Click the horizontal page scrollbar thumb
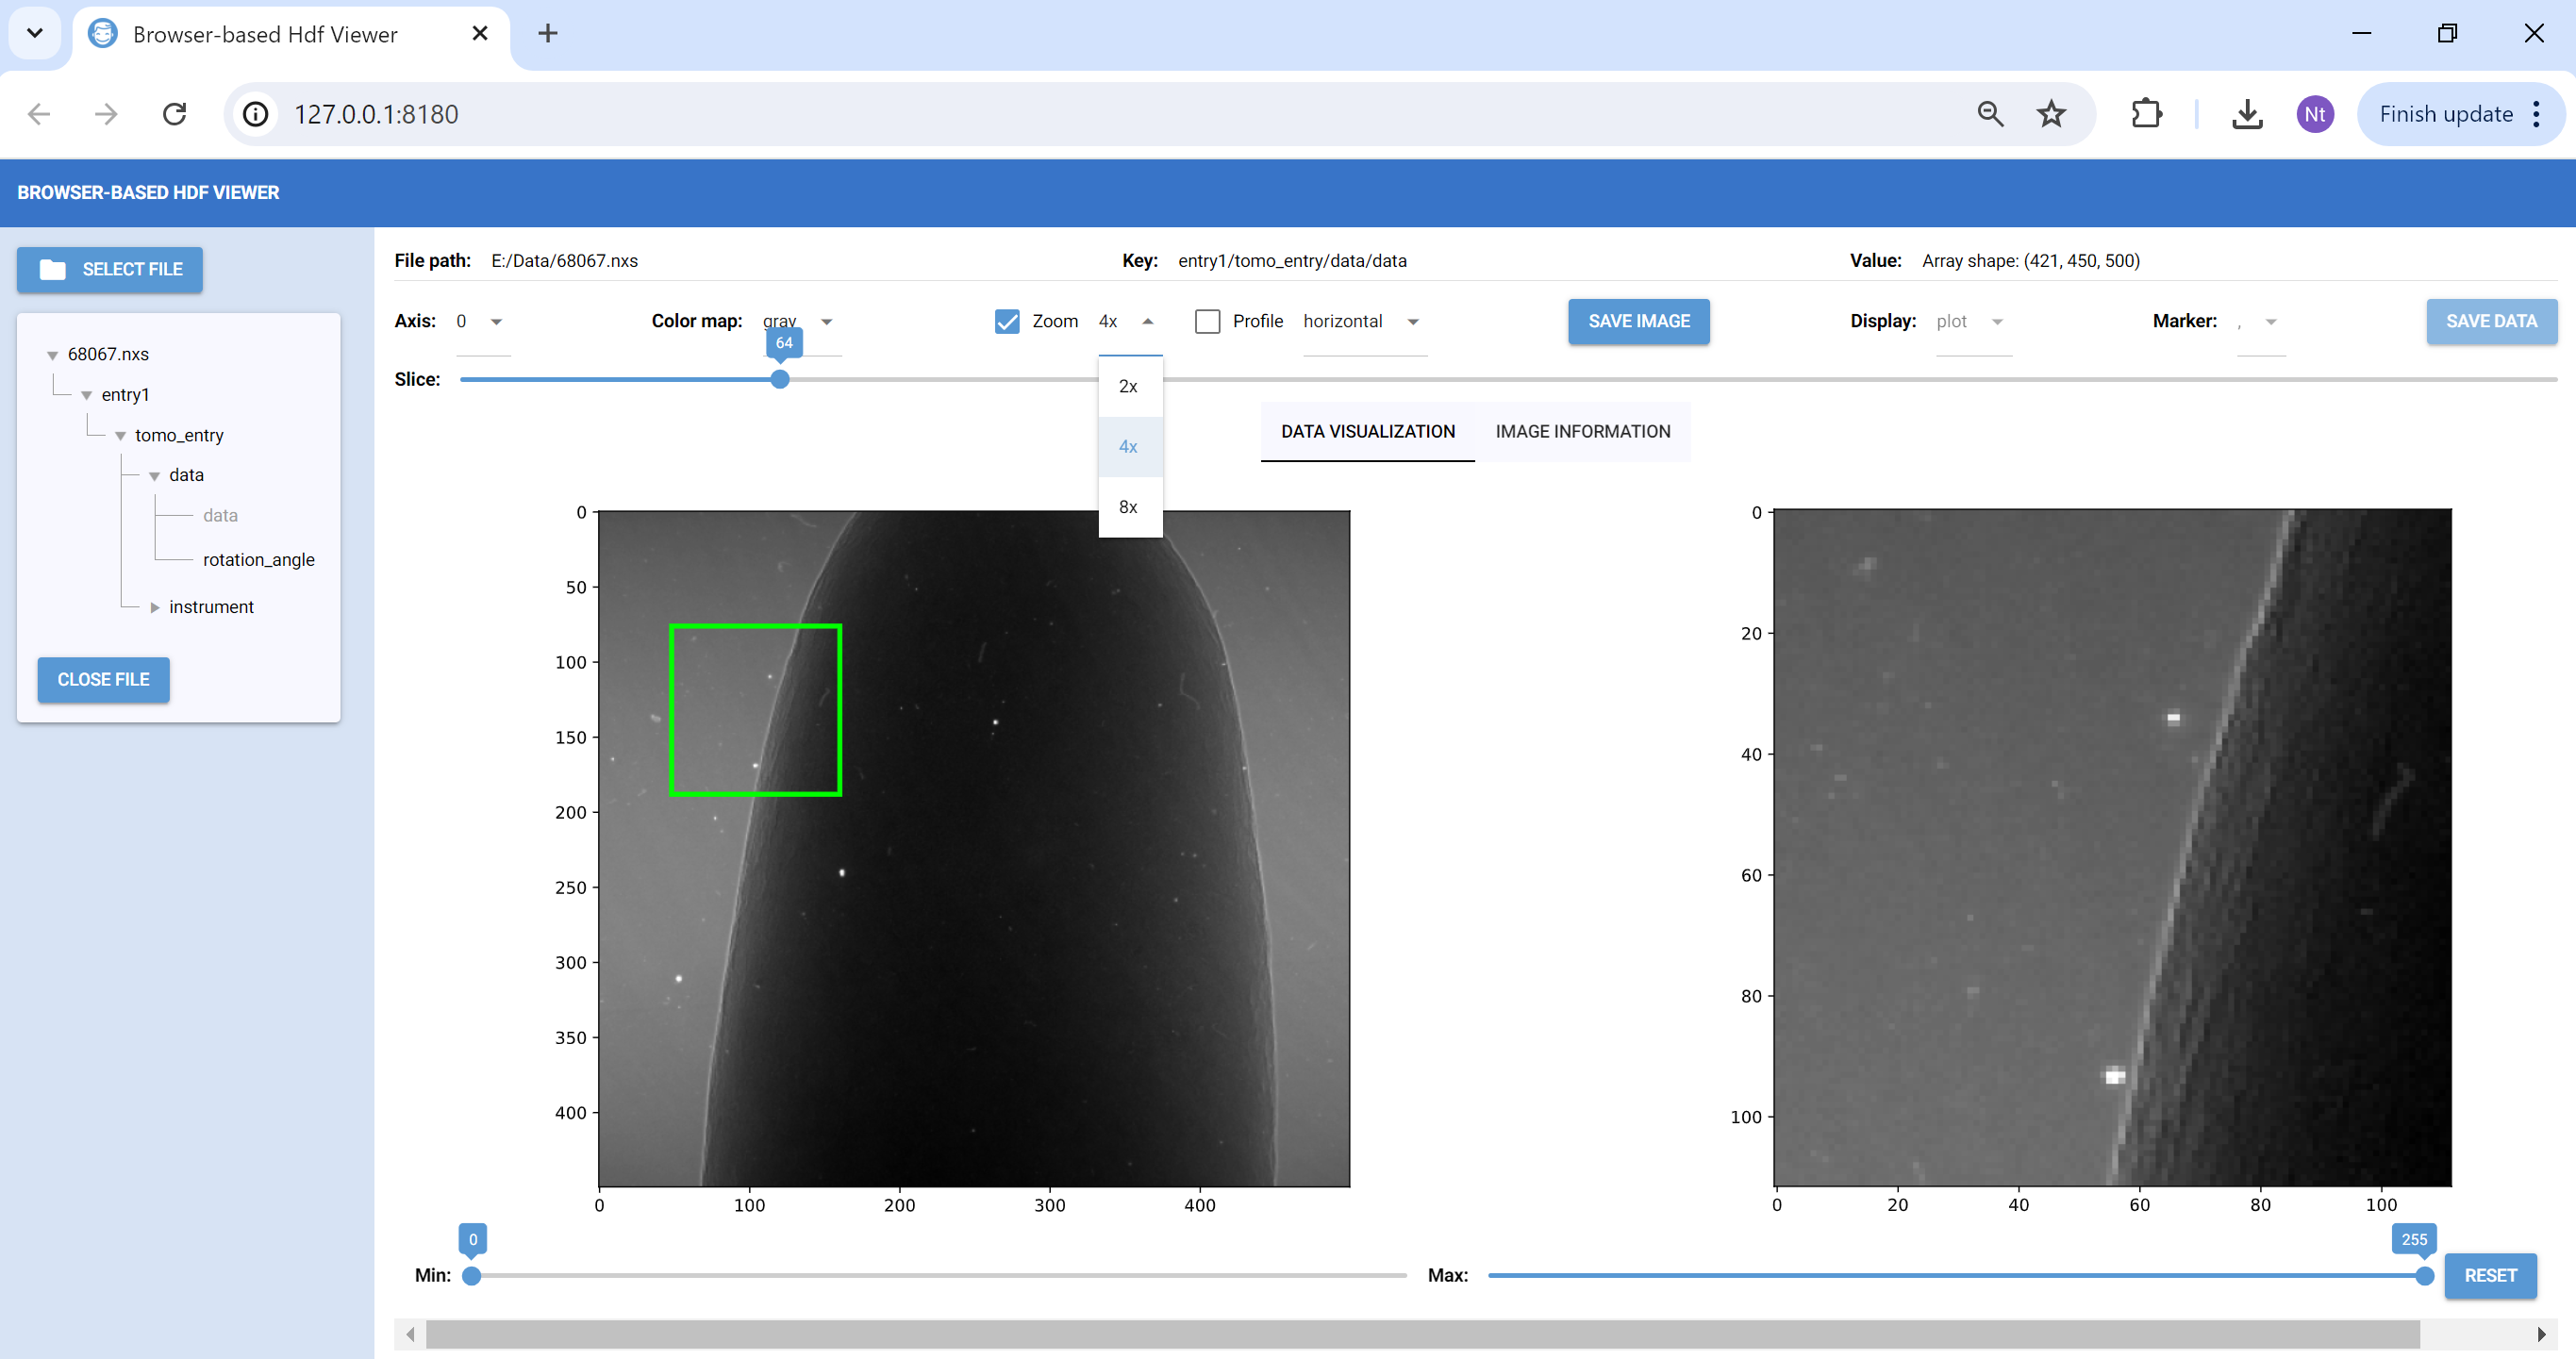This screenshot has height=1359, width=2576. pos(1422,1333)
